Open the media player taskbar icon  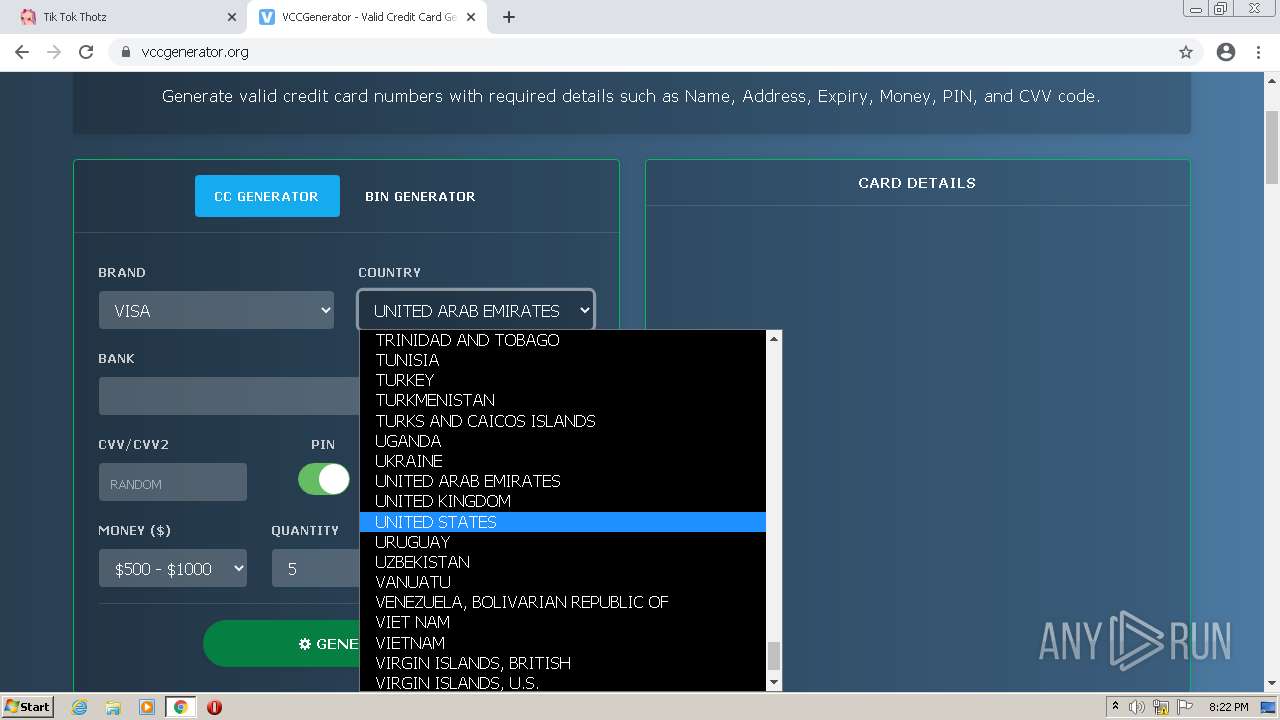147,707
